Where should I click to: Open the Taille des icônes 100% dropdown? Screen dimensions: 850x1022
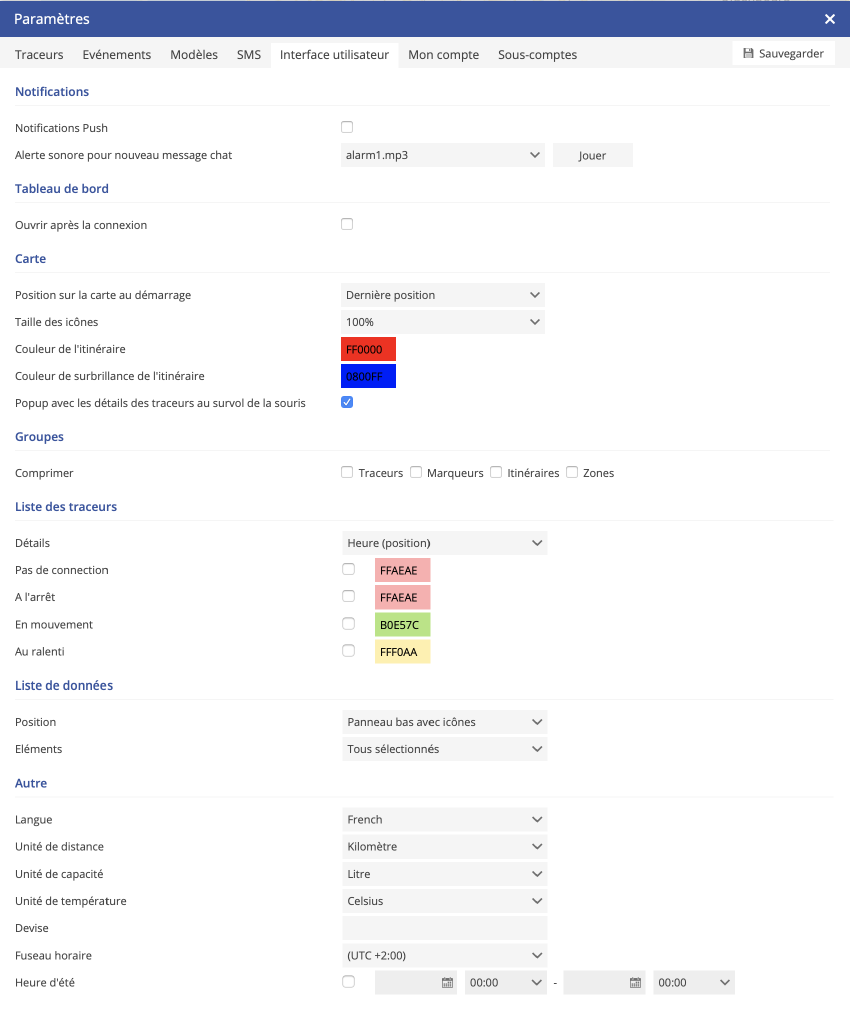(x=442, y=322)
